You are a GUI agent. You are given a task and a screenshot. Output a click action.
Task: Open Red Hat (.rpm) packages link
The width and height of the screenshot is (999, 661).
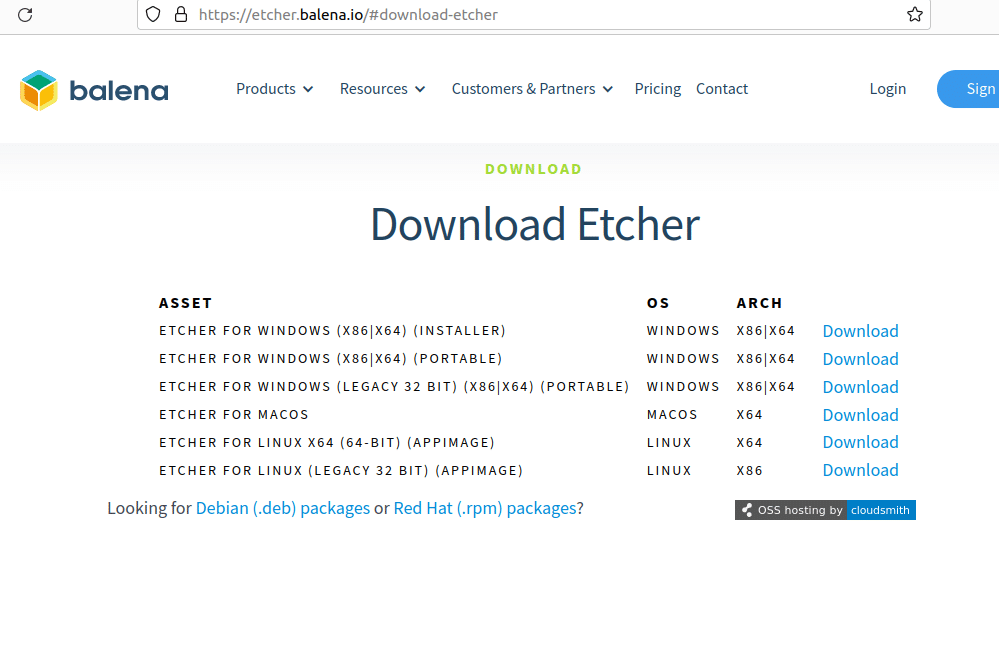pyautogui.click(x=485, y=508)
